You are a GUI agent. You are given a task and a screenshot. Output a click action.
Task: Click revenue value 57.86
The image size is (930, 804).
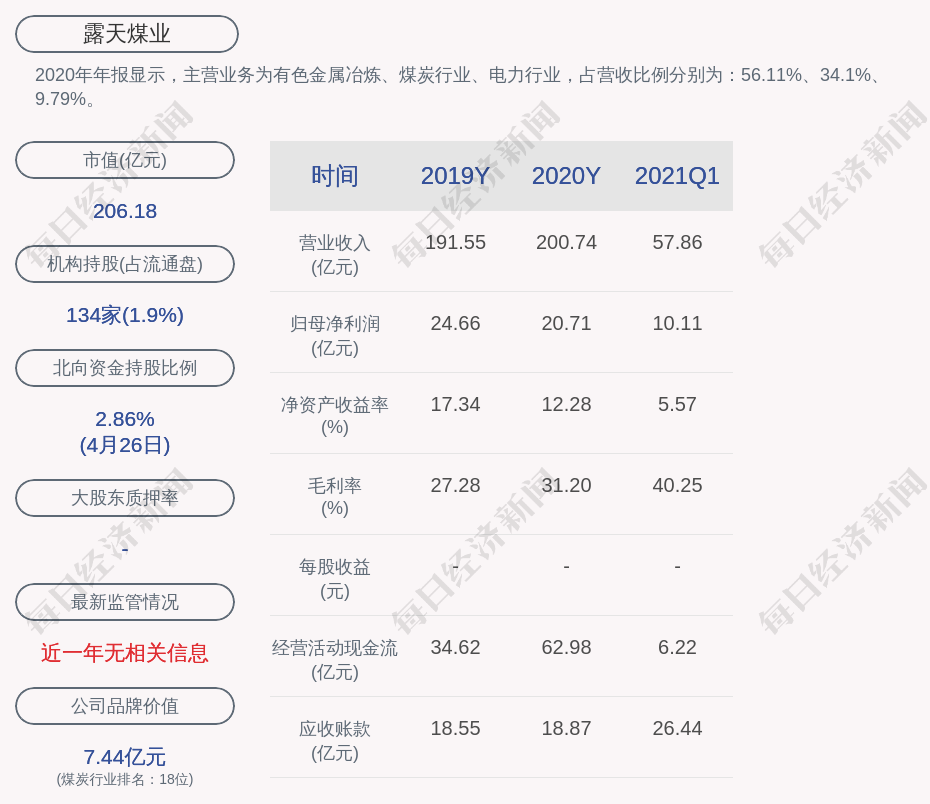(677, 243)
